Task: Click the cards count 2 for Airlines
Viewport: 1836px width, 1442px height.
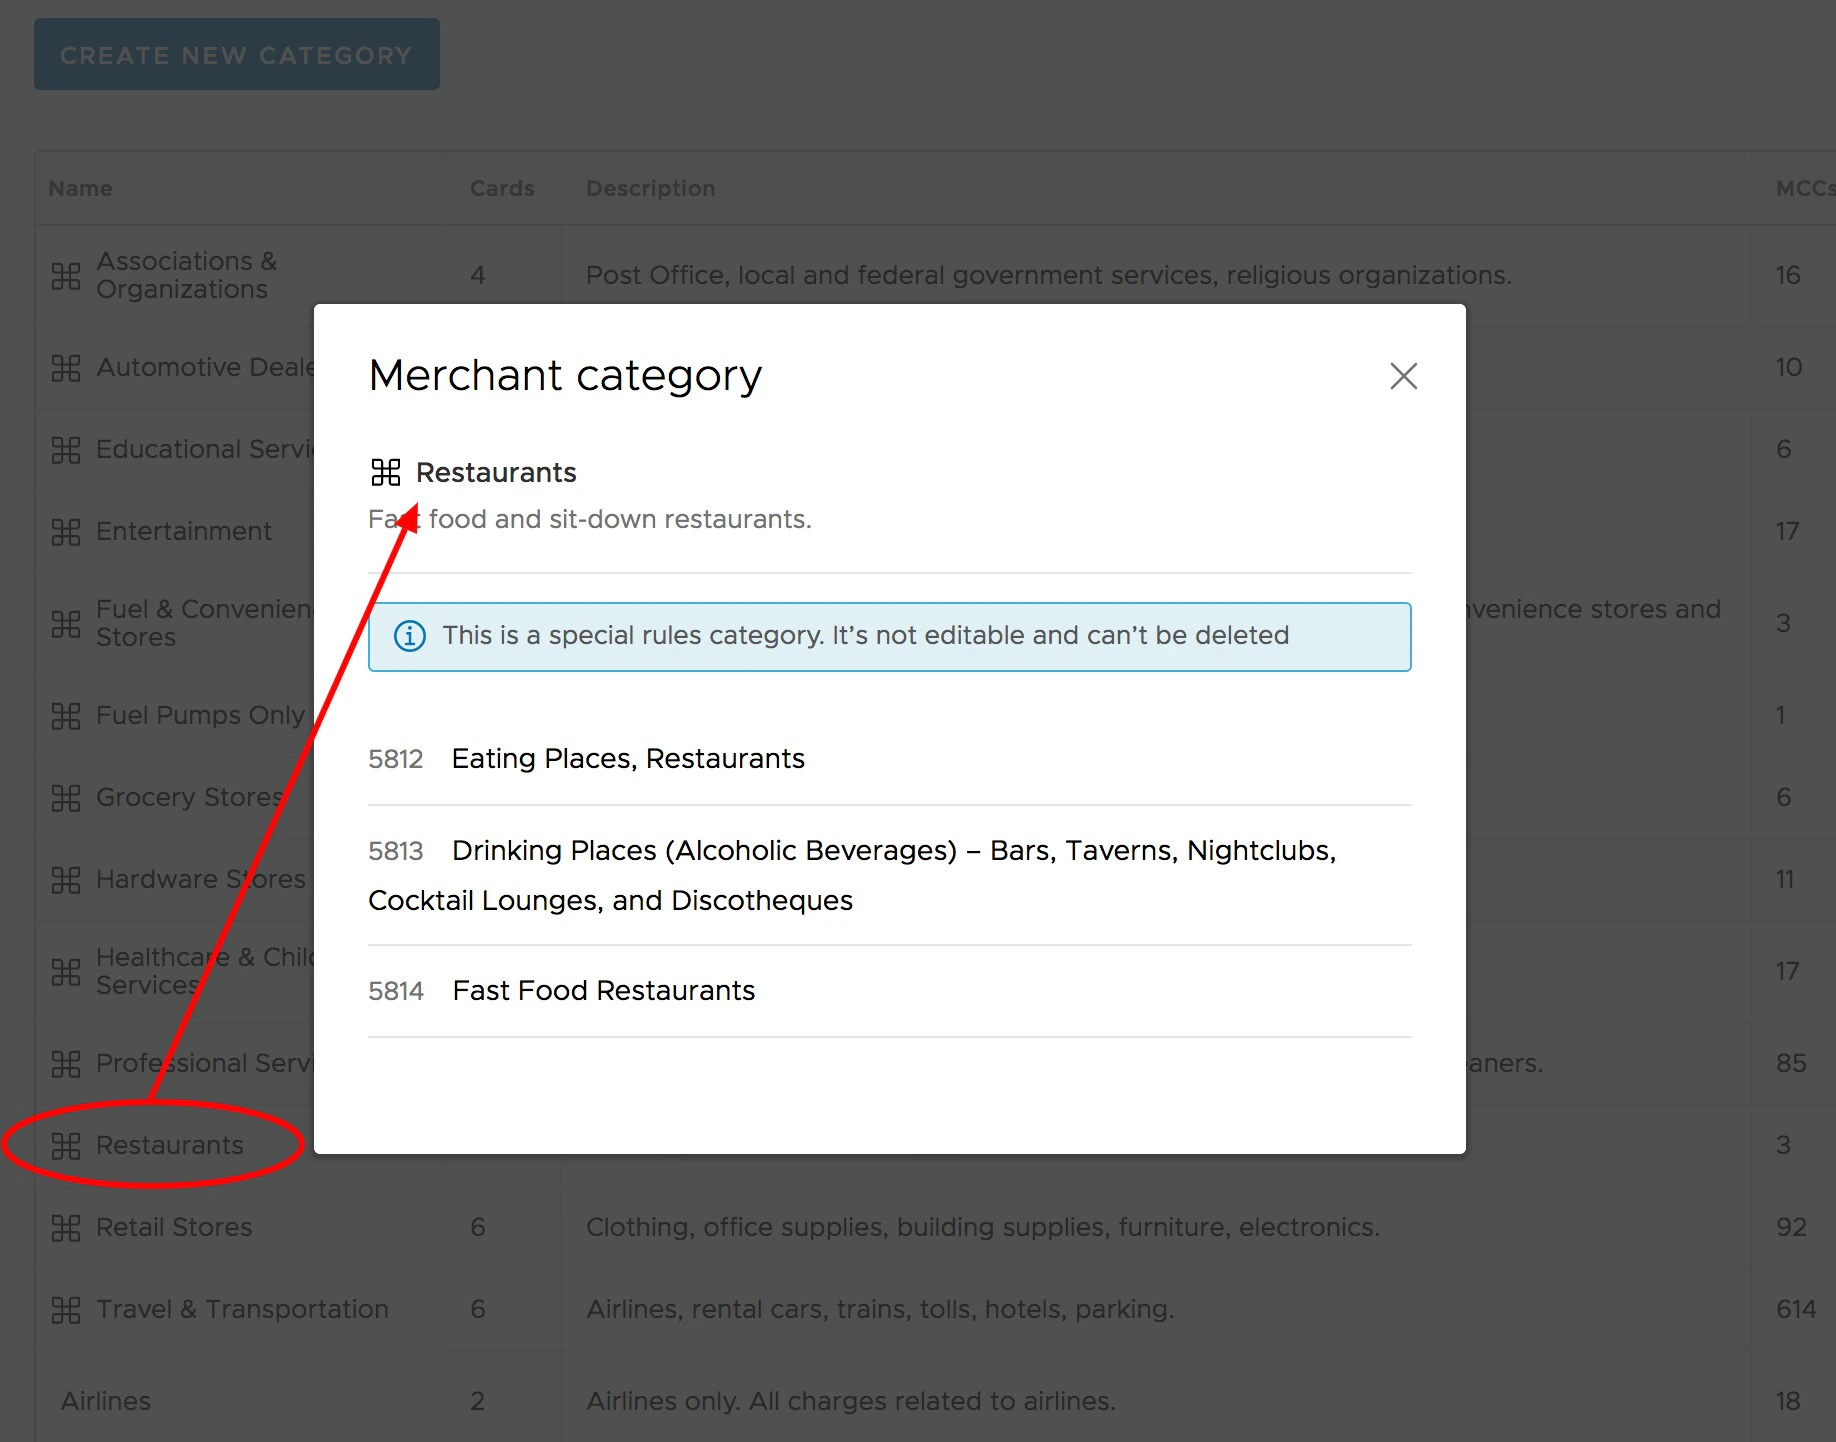Action: coord(478,1401)
